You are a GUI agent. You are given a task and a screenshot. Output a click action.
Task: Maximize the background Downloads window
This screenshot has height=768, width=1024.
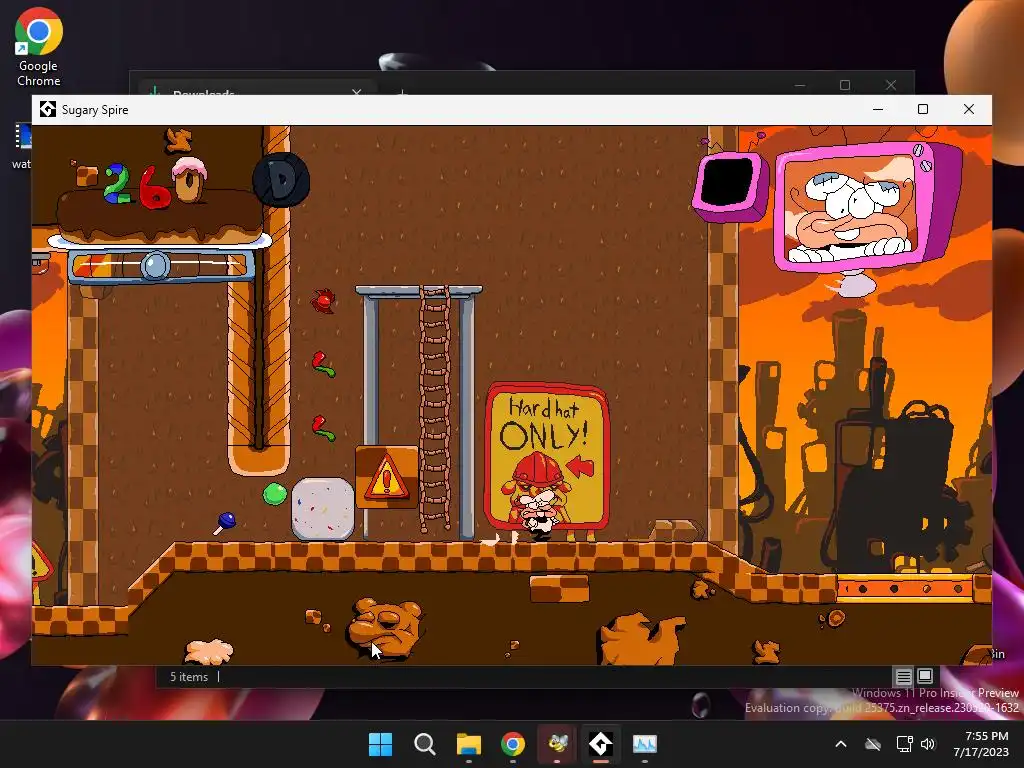pyautogui.click(x=845, y=85)
